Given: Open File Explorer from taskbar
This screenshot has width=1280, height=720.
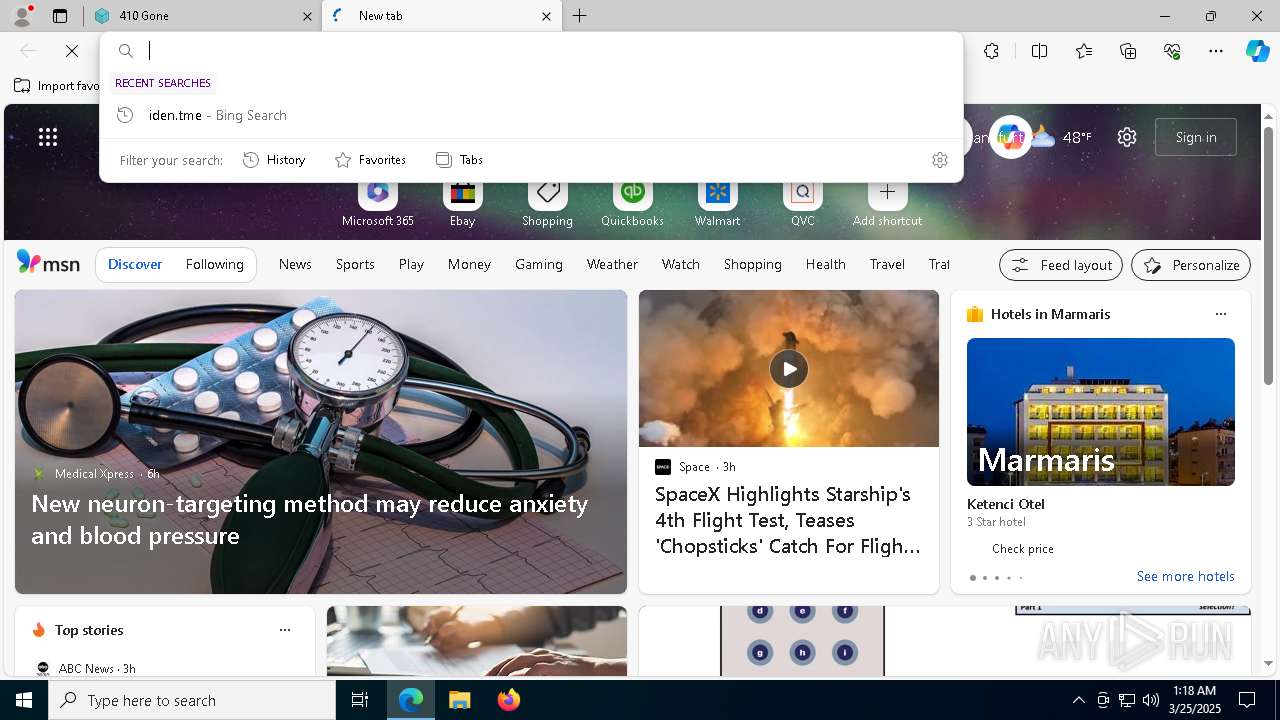Looking at the screenshot, I should [x=459, y=700].
